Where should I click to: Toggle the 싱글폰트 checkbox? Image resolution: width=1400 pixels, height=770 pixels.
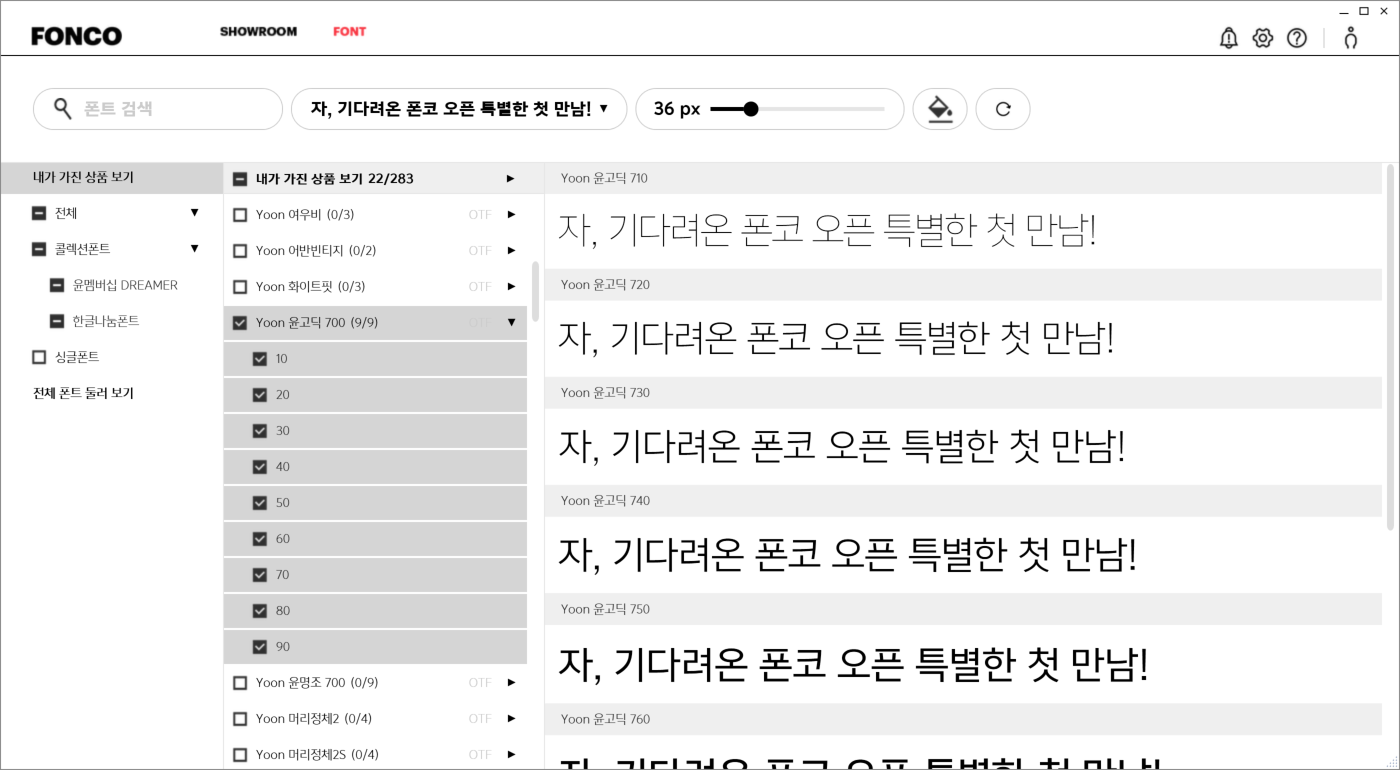(39, 357)
